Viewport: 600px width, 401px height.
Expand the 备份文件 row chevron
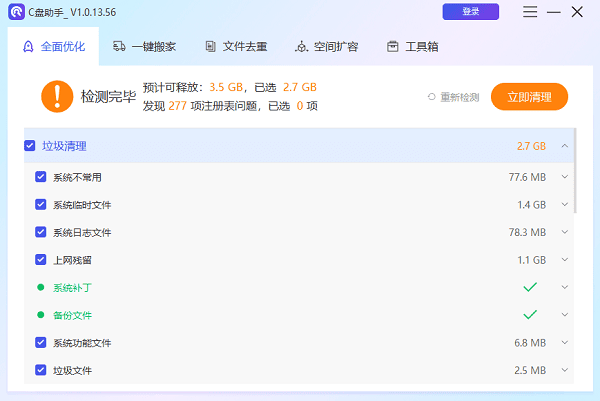click(565, 315)
